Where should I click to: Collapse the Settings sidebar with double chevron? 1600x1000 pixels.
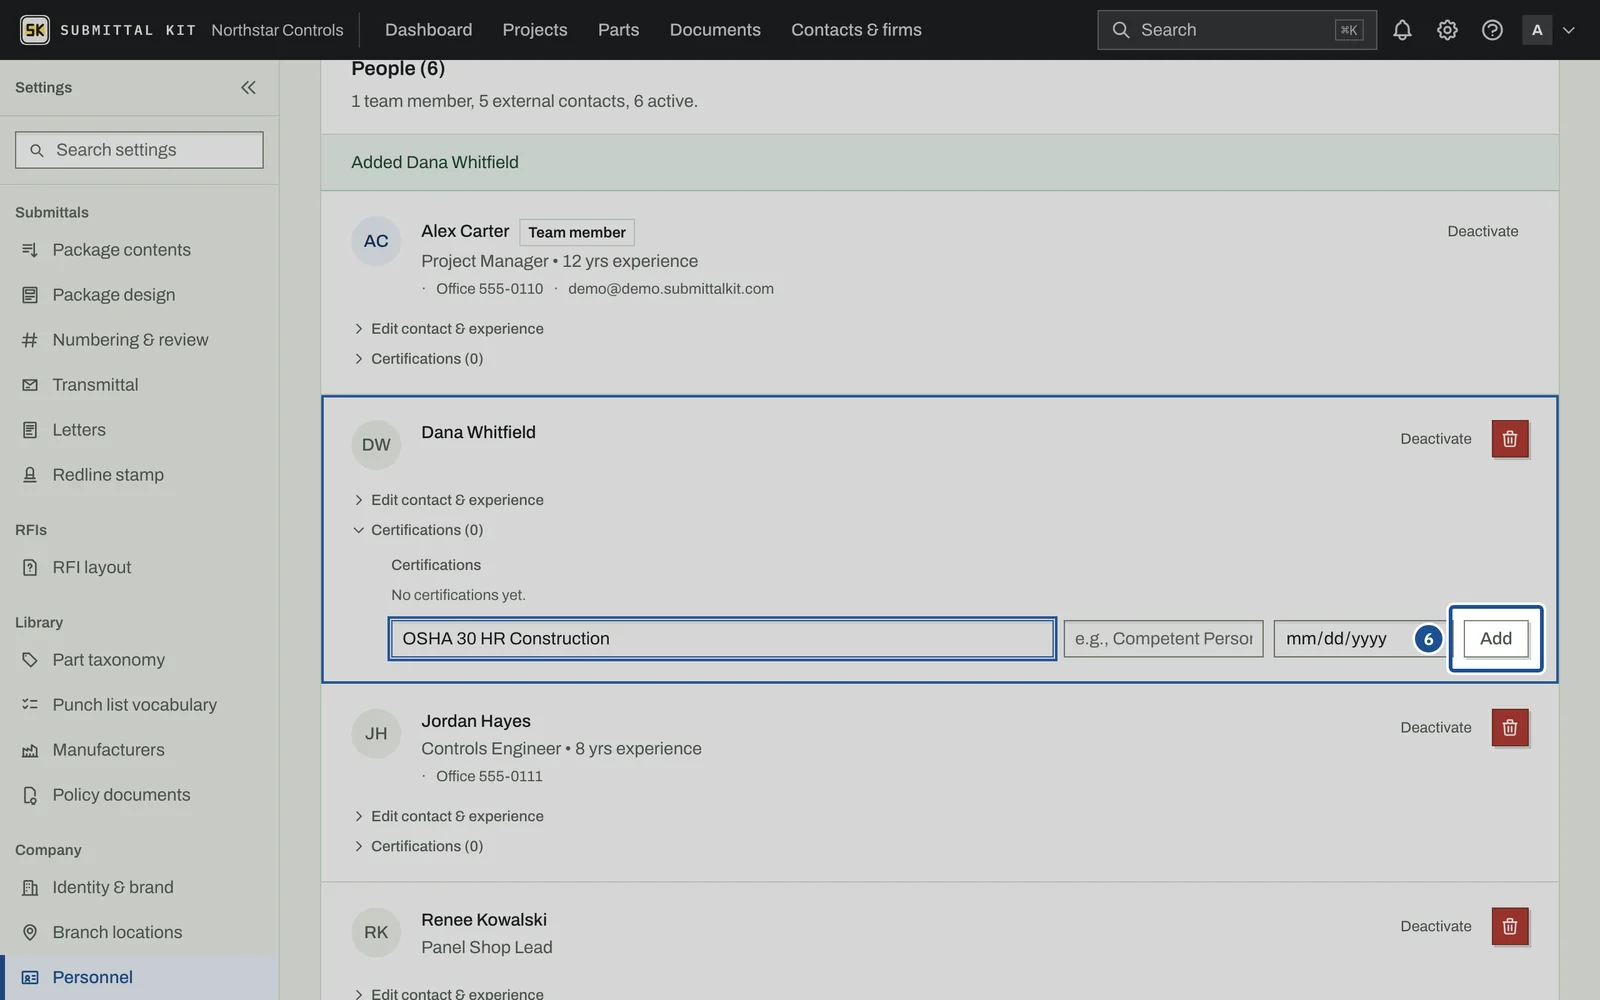click(248, 88)
